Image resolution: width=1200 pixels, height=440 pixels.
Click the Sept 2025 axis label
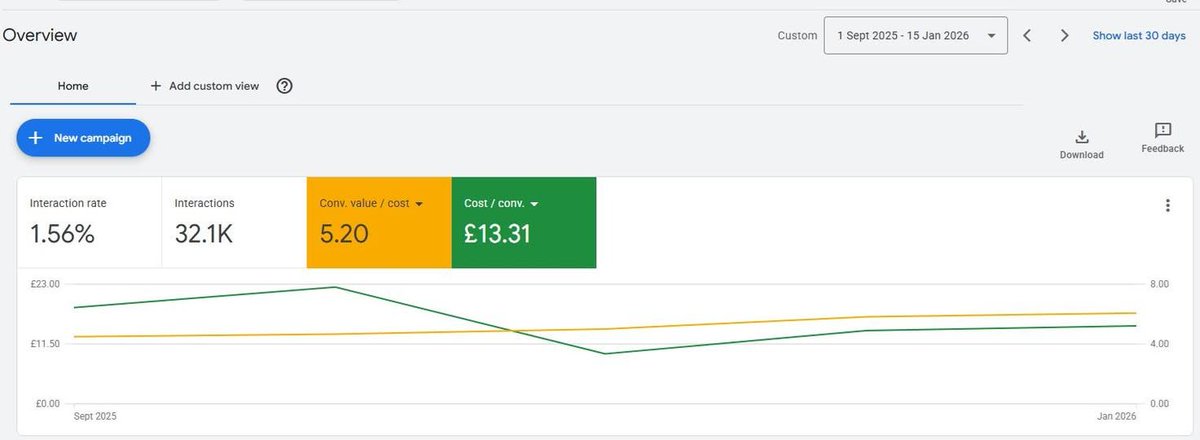(x=96, y=416)
